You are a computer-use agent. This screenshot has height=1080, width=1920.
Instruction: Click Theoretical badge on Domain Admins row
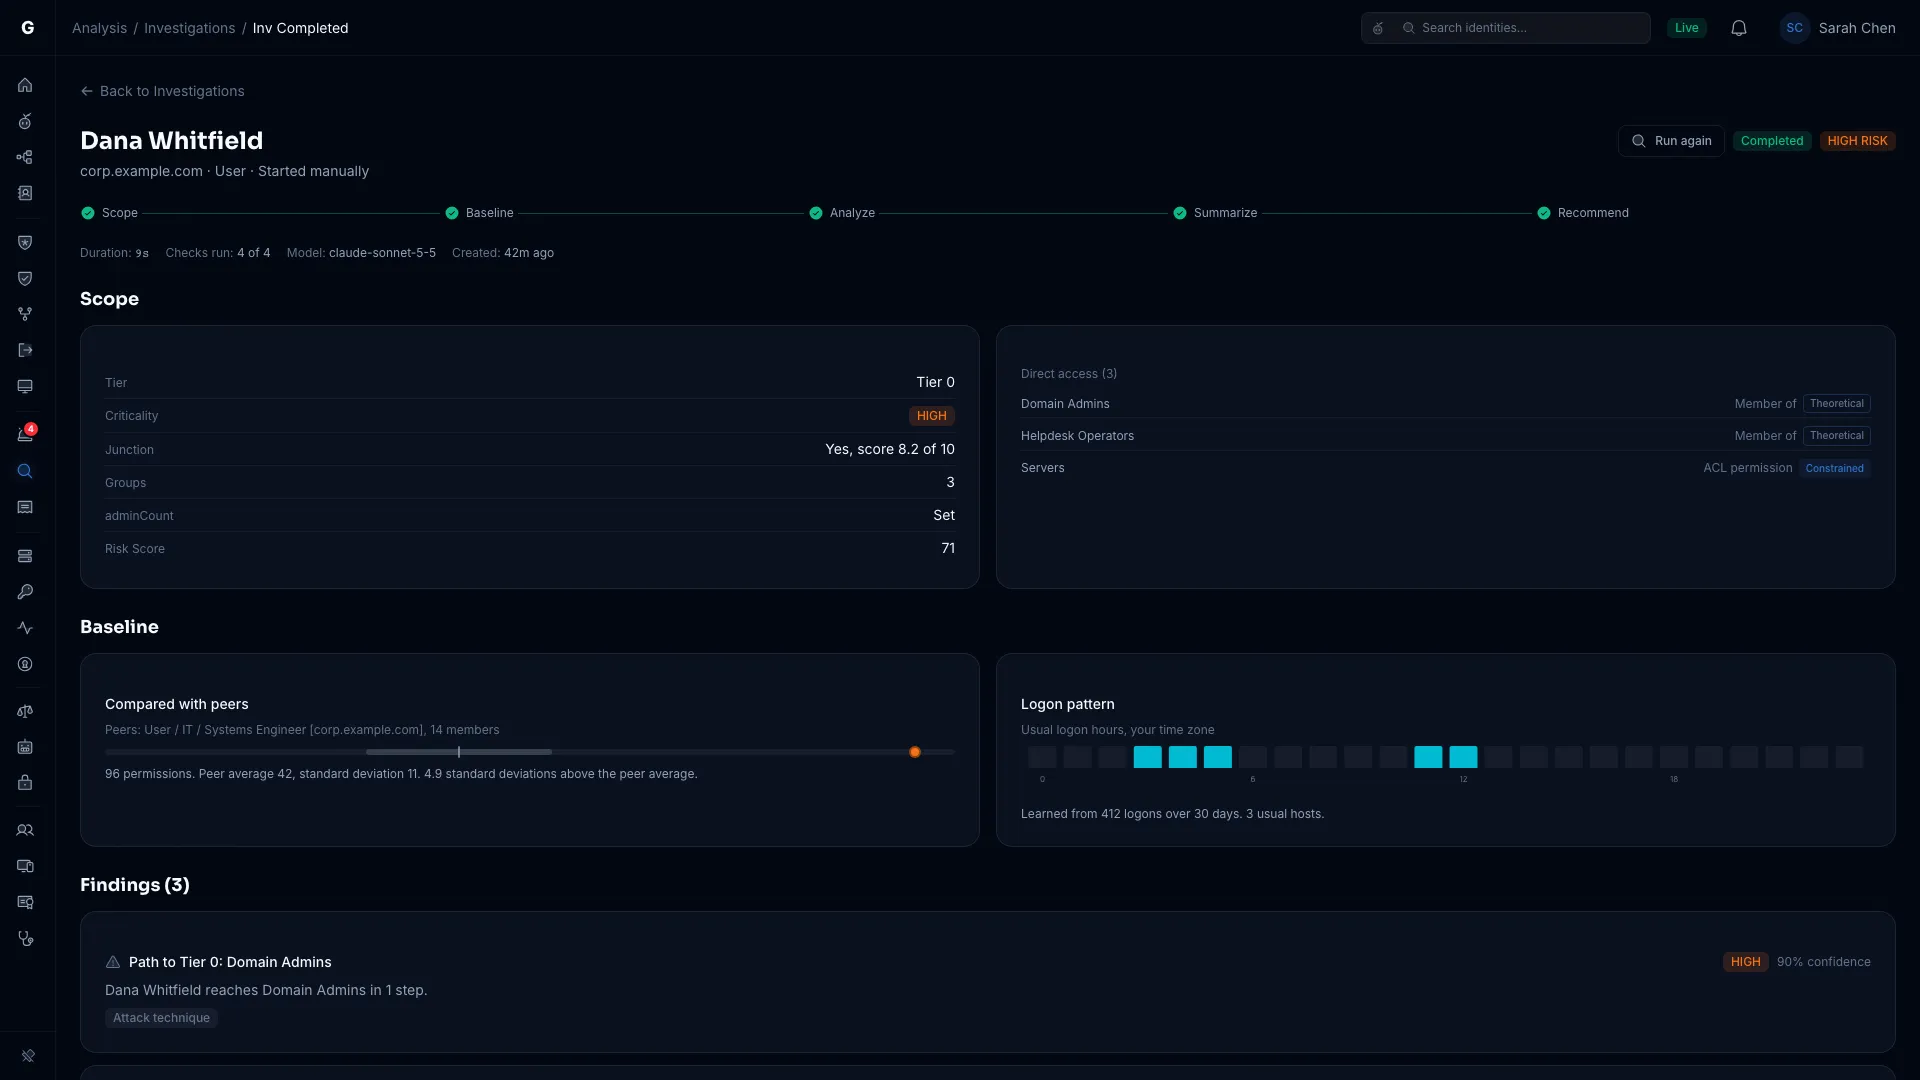[1837, 404]
